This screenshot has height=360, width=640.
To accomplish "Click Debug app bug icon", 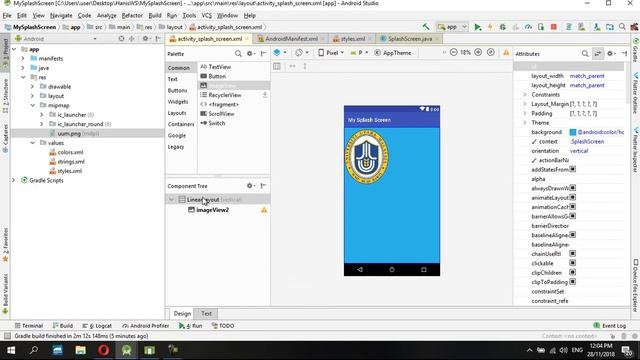I will coord(502,27).
